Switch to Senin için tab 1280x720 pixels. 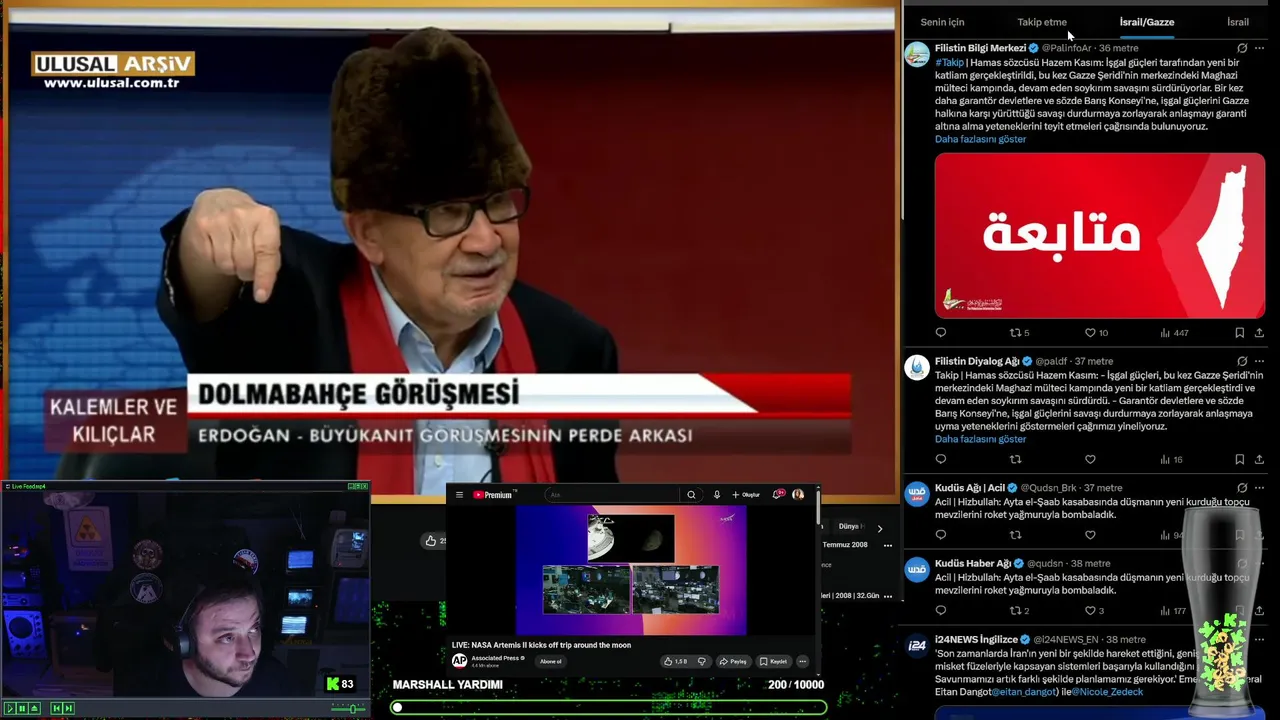pyautogui.click(x=942, y=22)
